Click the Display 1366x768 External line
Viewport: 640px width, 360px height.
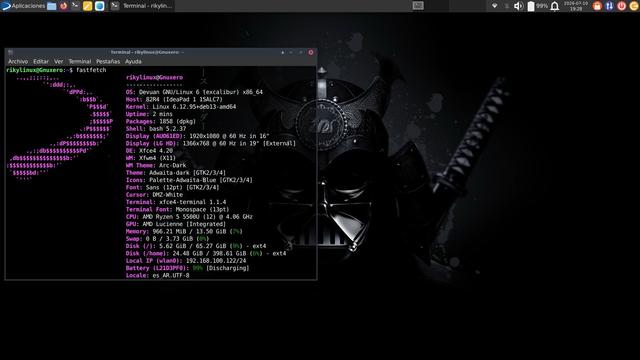pyautogui.click(x=211, y=144)
